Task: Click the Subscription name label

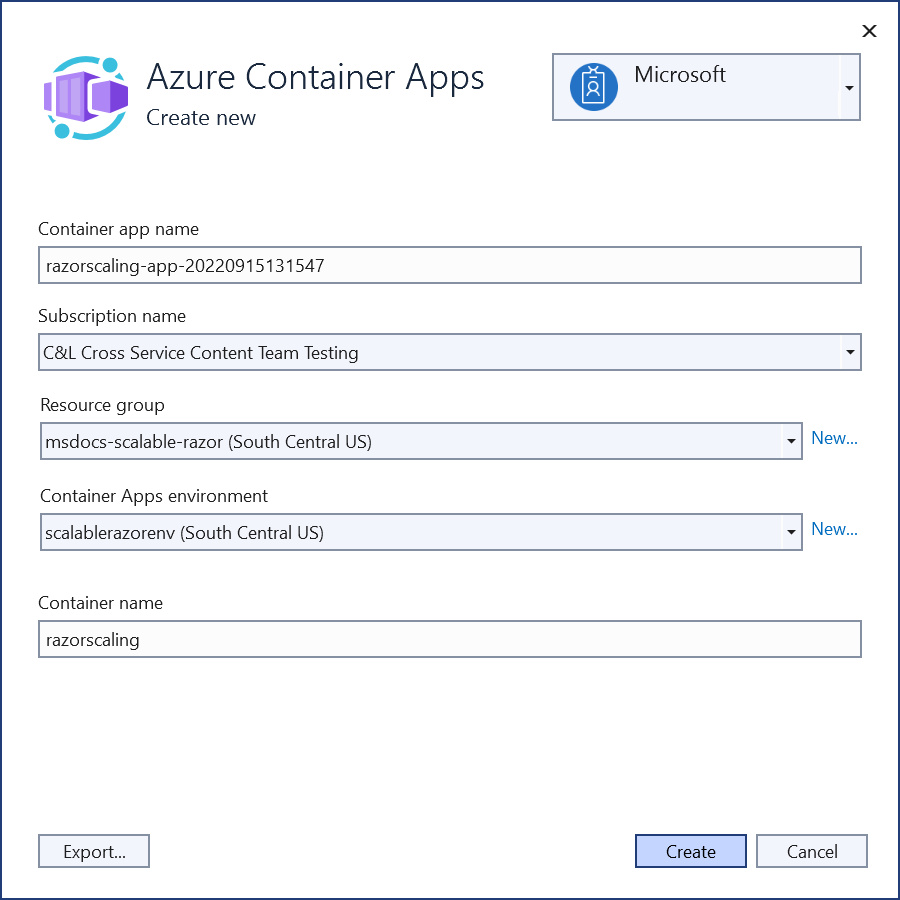Action: click(112, 316)
